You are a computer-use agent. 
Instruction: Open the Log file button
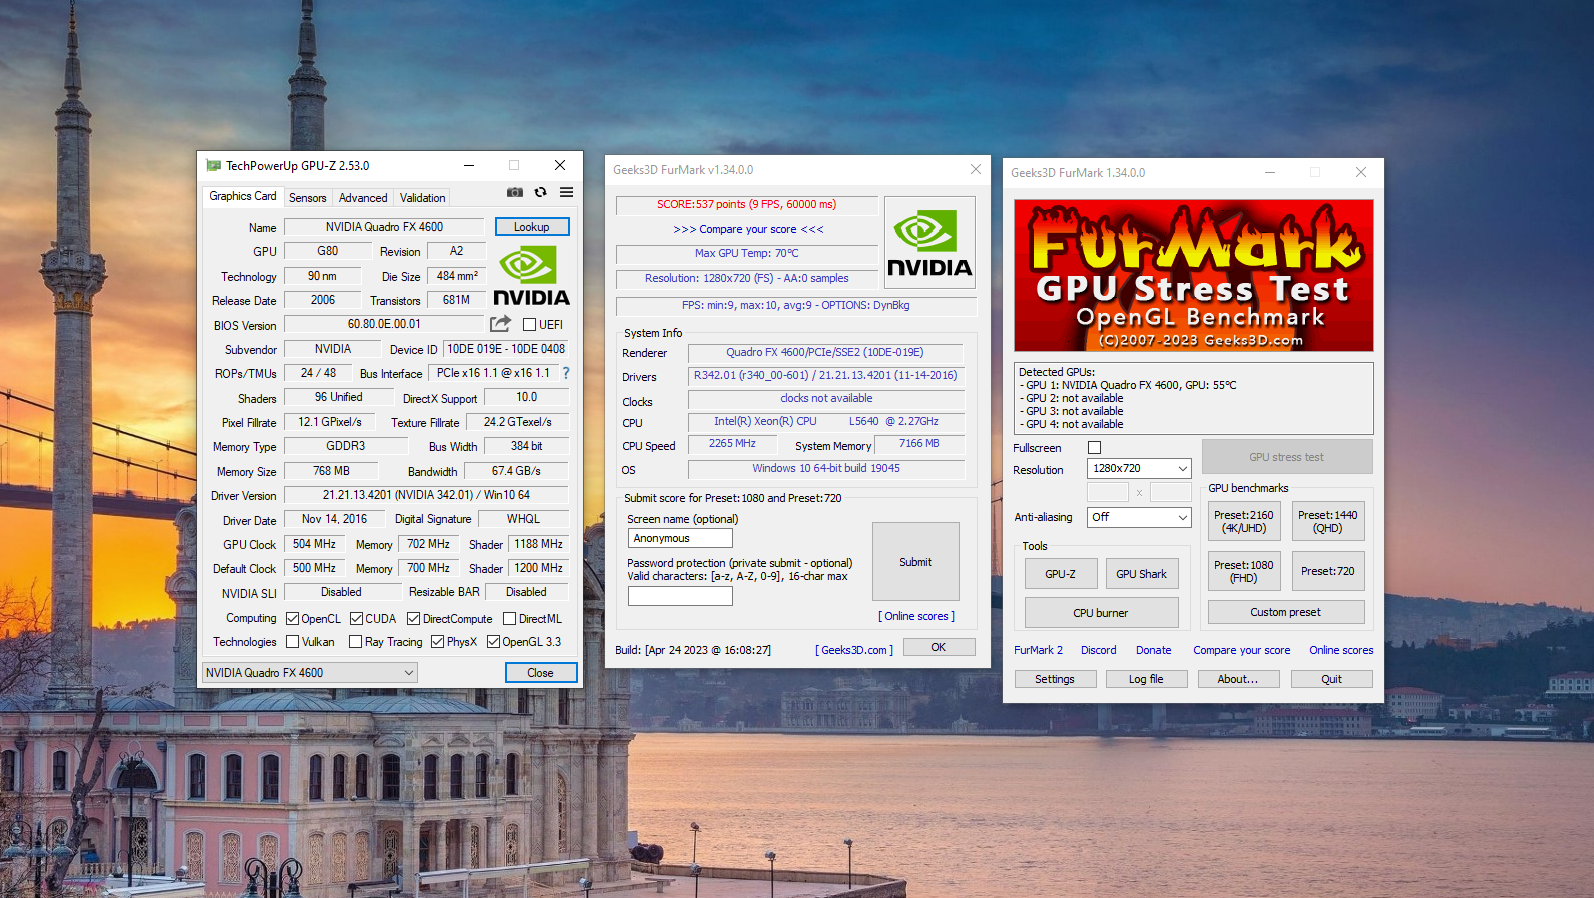(x=1147, y=679)
